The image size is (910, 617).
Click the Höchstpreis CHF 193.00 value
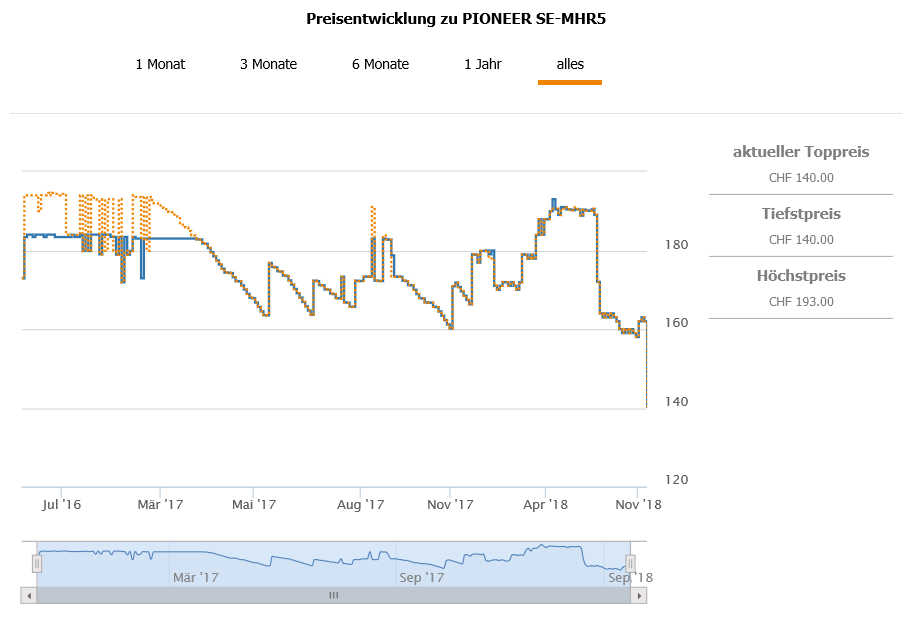(x=801, y=302)
